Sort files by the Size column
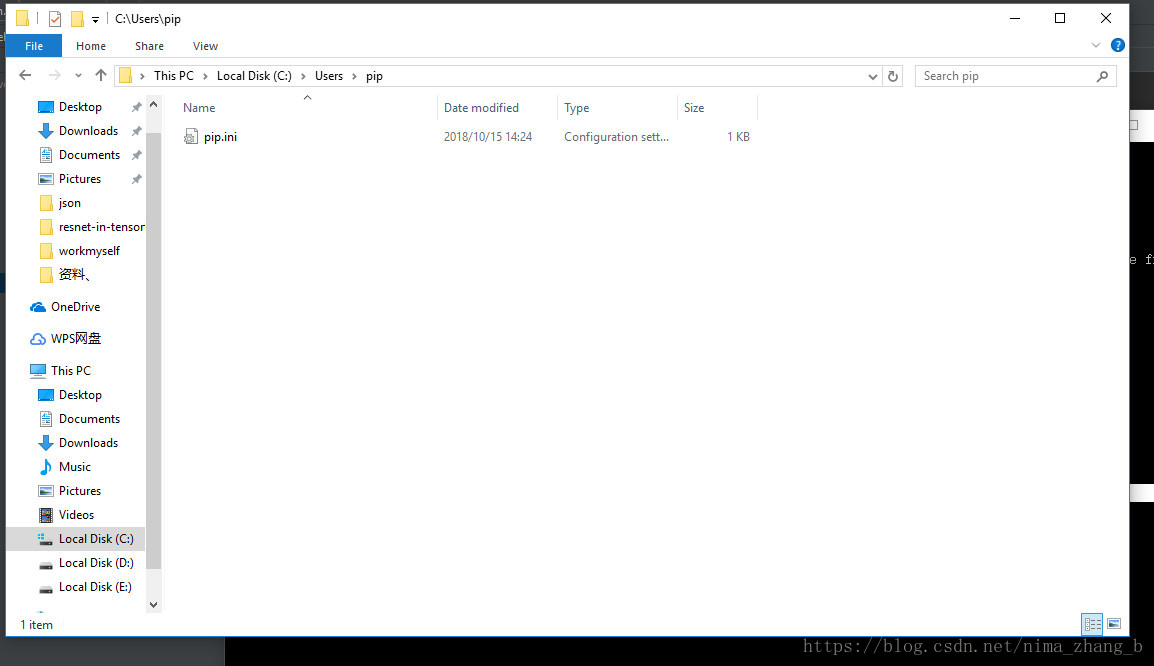 coord(694,107)
